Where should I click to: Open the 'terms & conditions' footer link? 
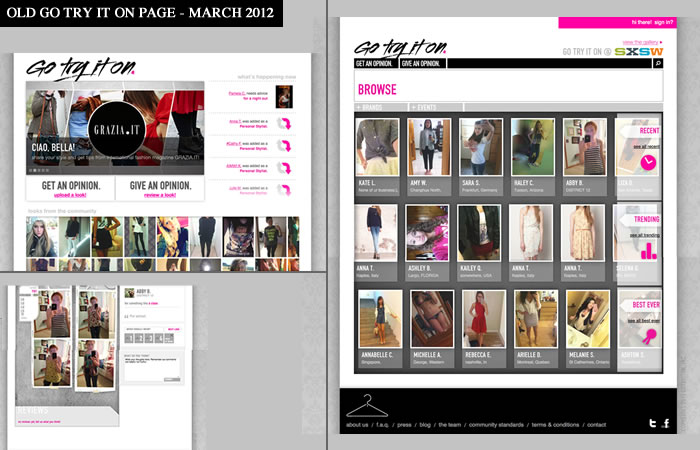[x=555, y=425]
